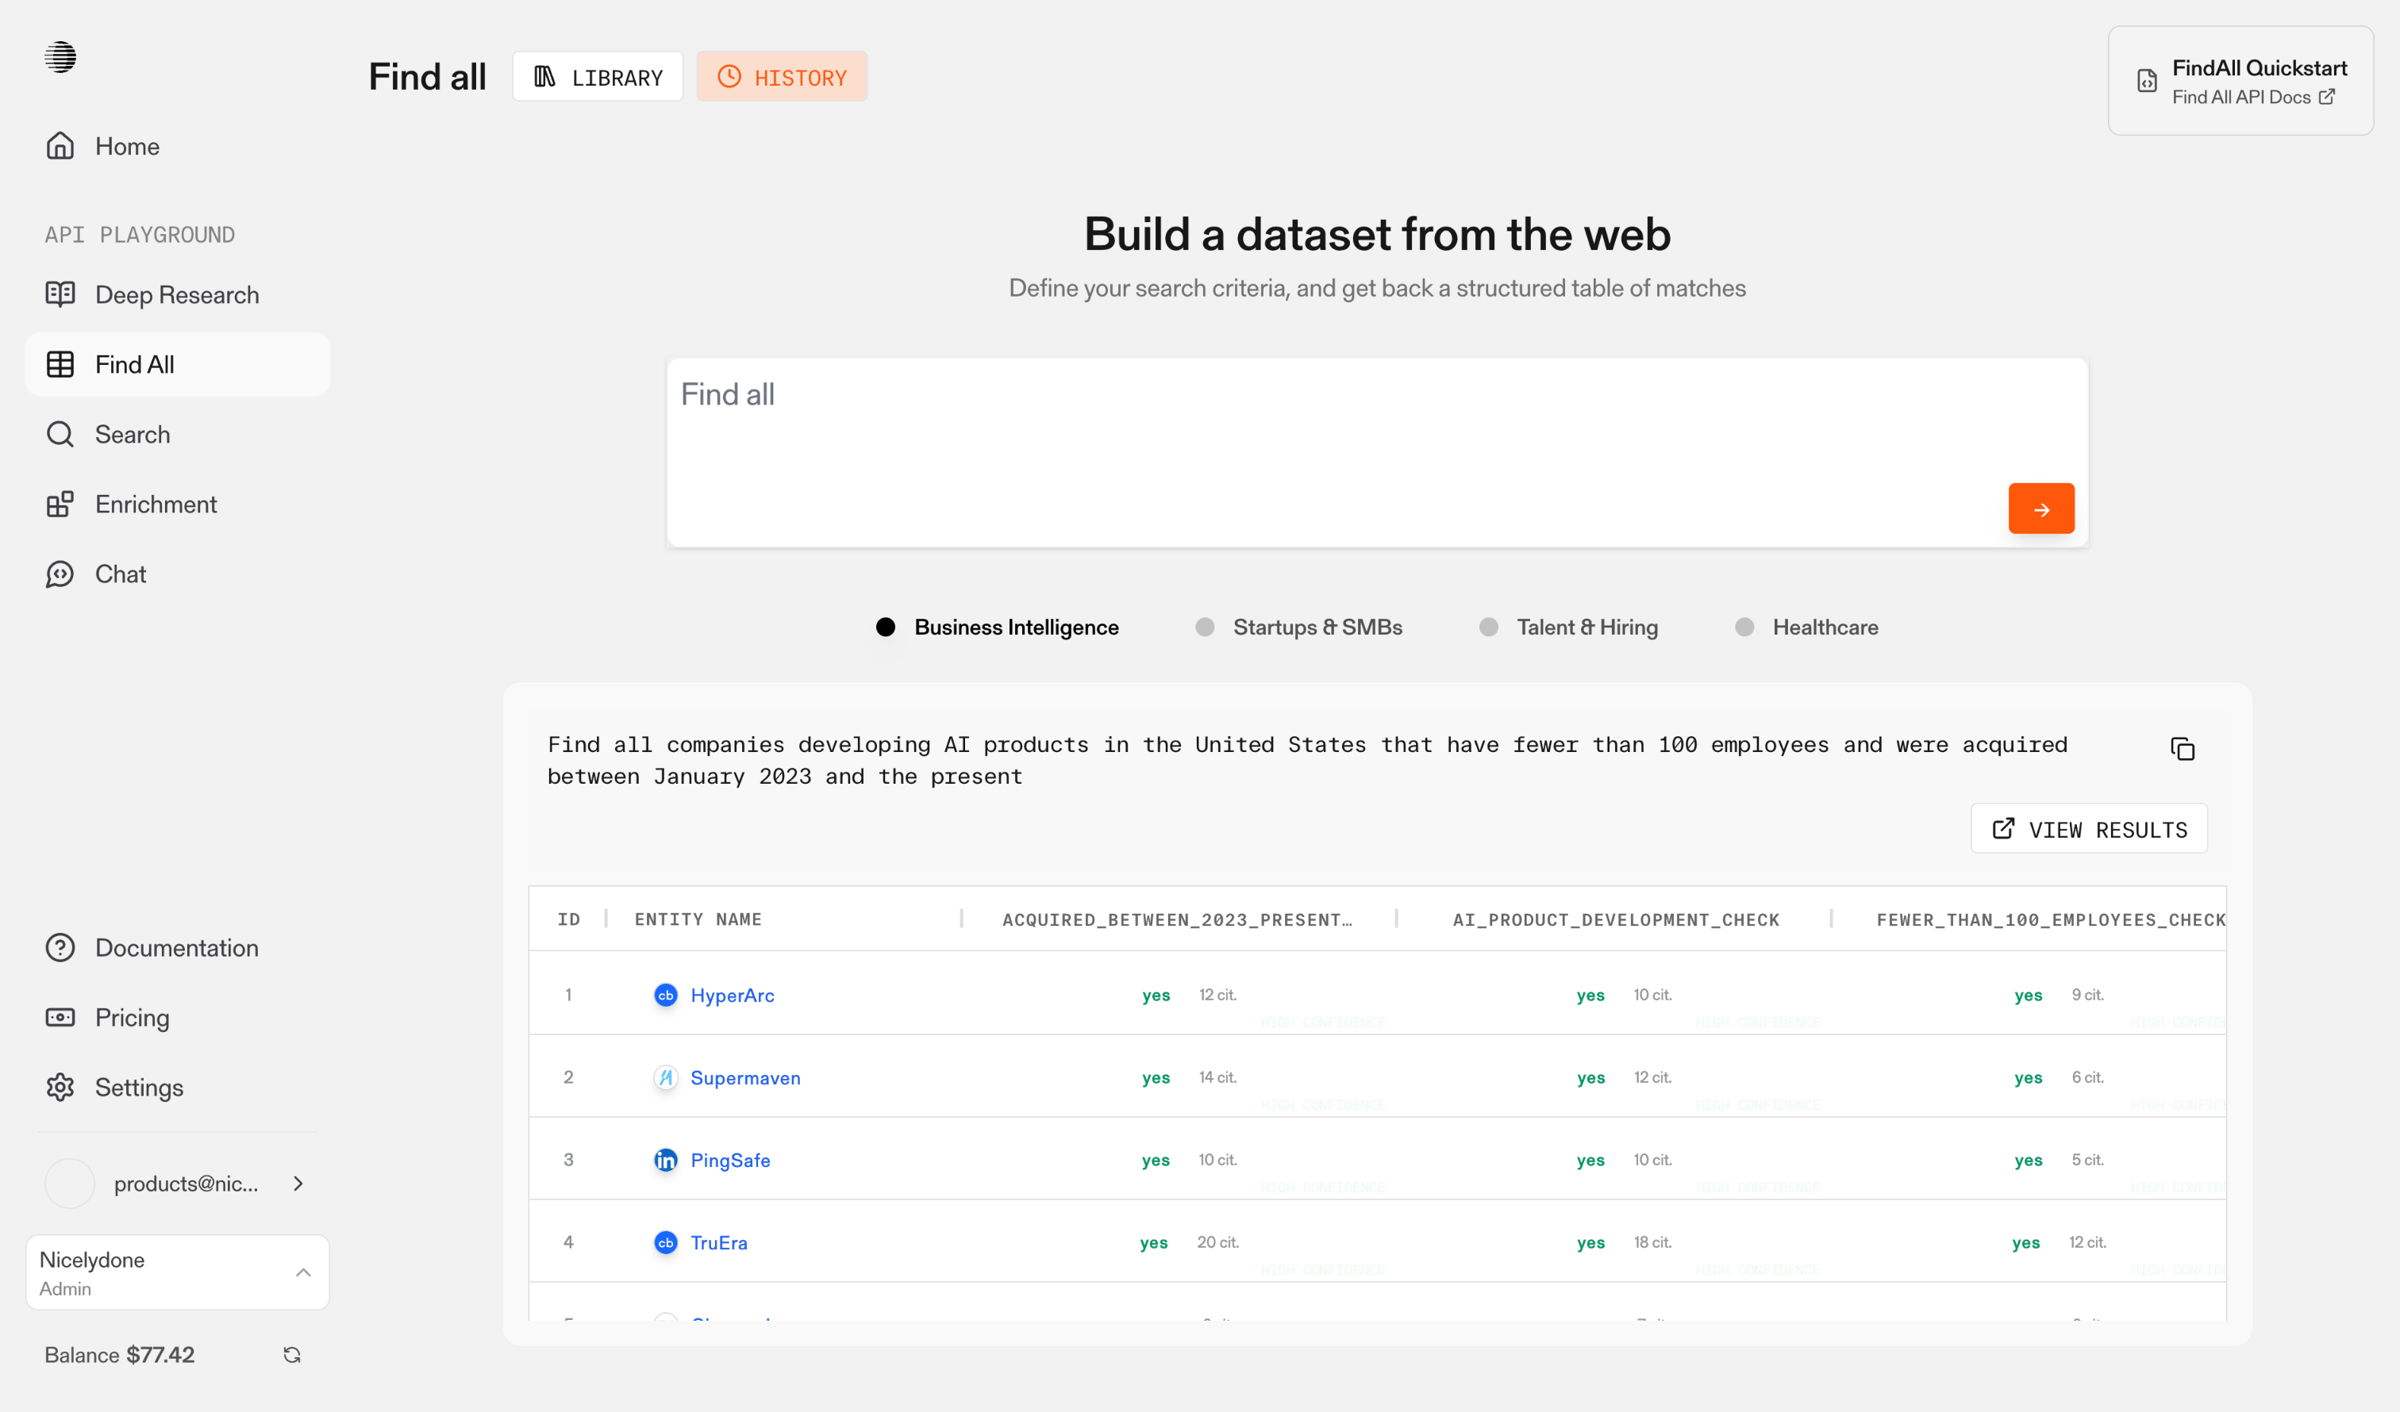The height and width of the screenshot is (1412, 2400).
Task: Open Chat in the sidebar
Action: (x=177, y=574)
